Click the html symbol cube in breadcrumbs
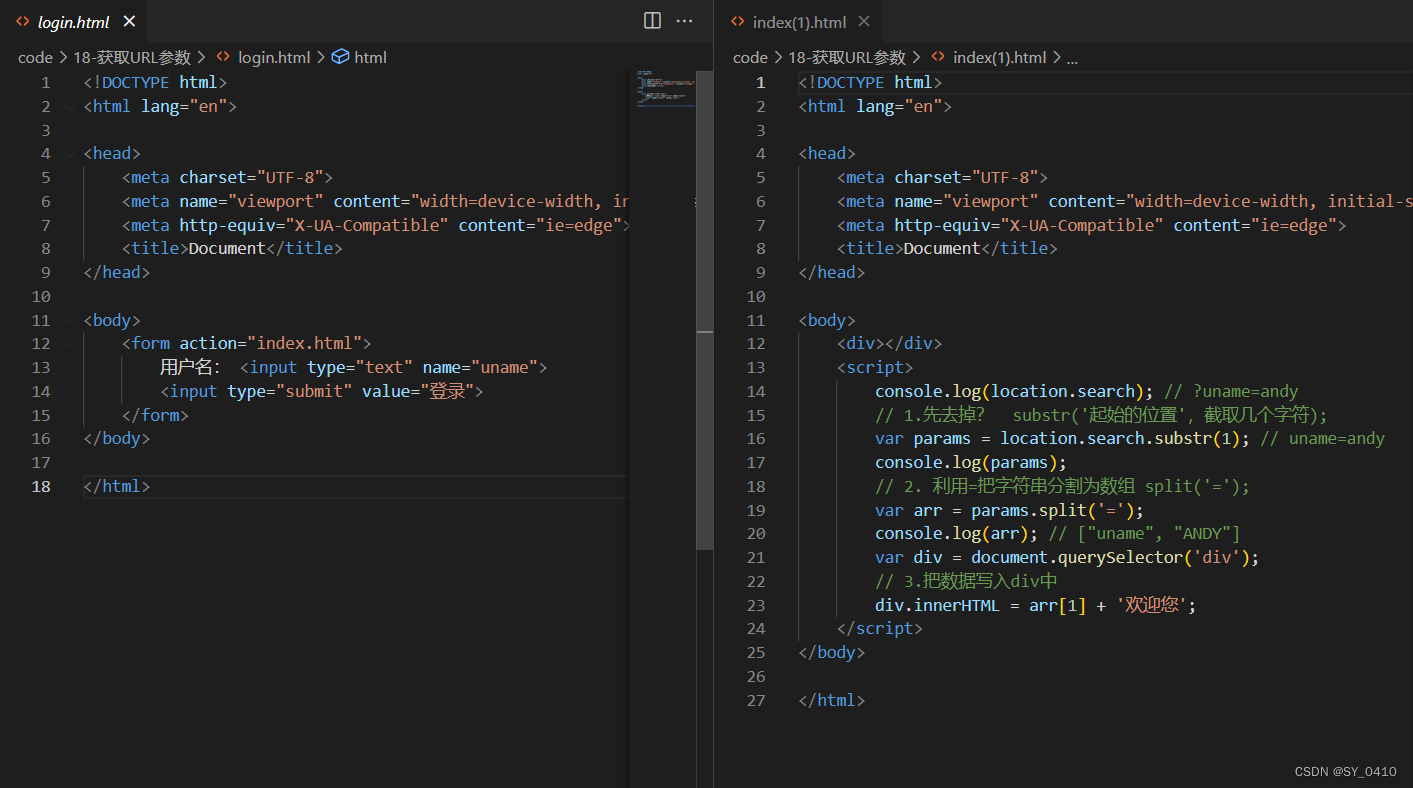This screenshot has width=1413, height=788. (340, 57)
